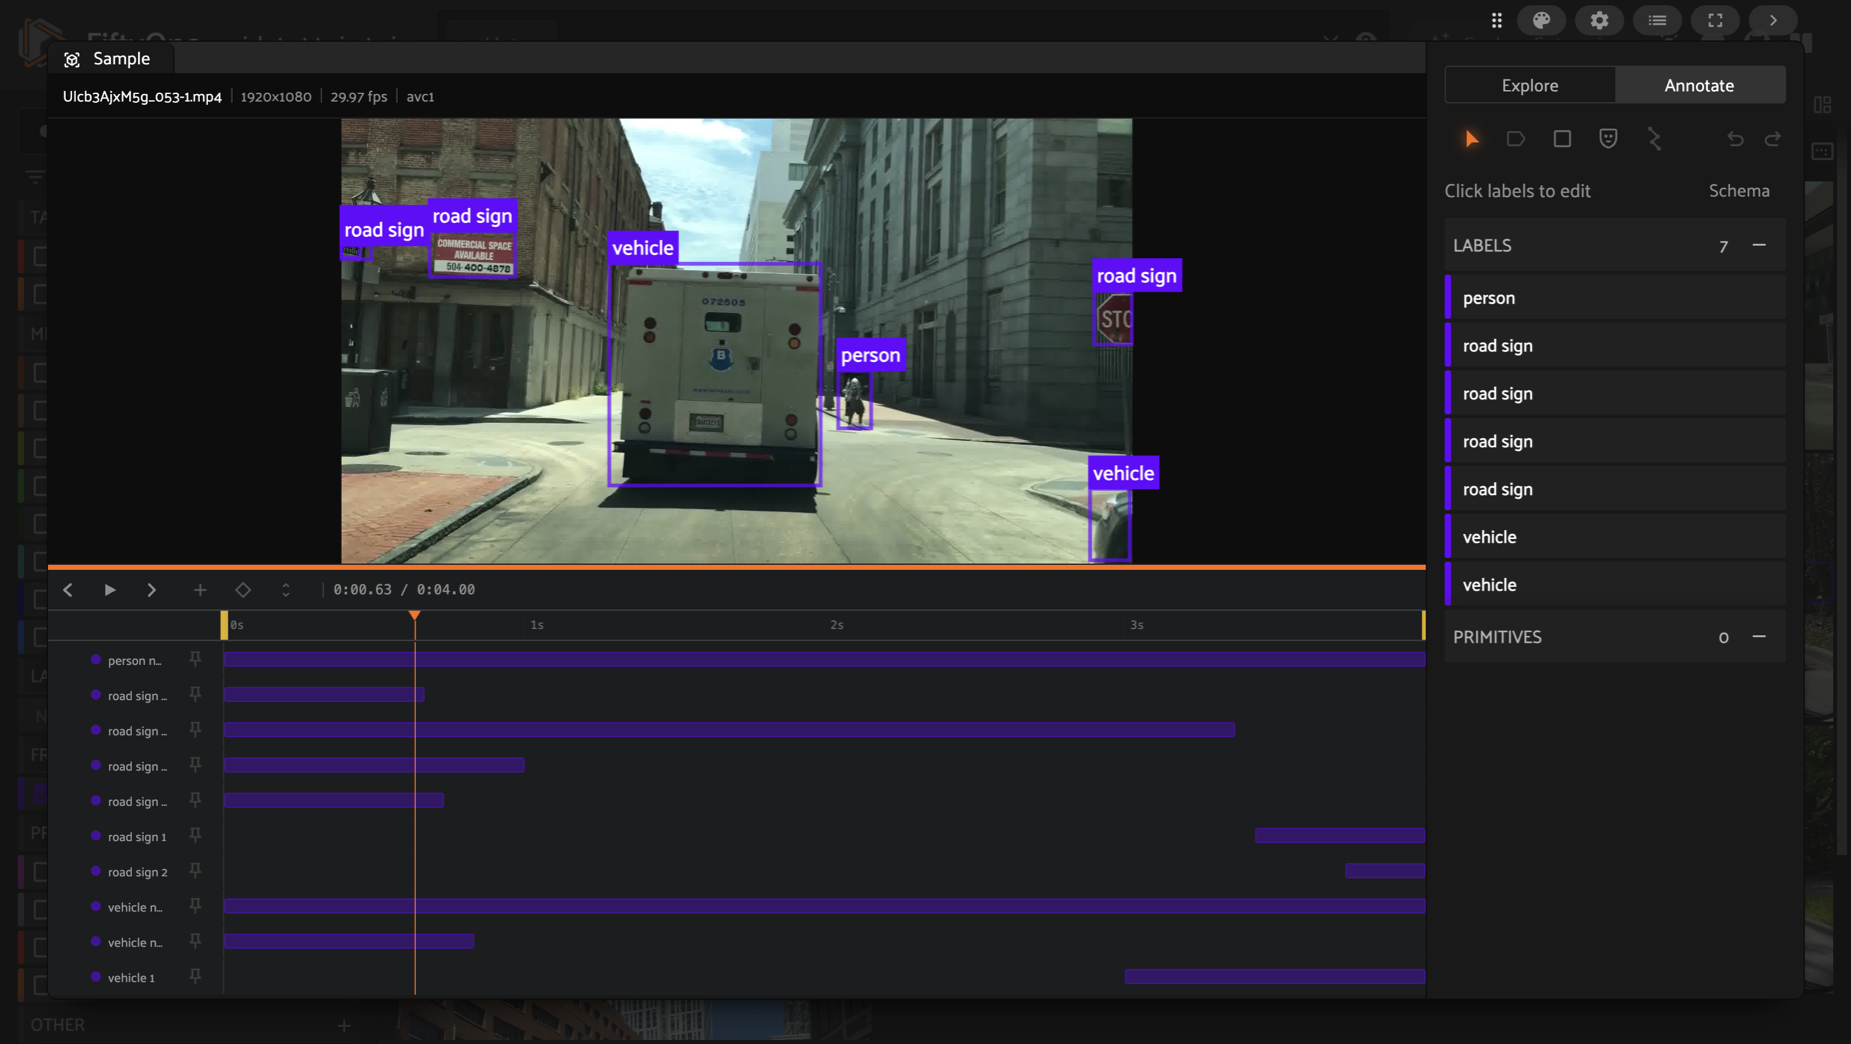The height and width of the screenshot is (1044, 1851).
Task: Open the gear settings icon
Action: pos(1600,20)
